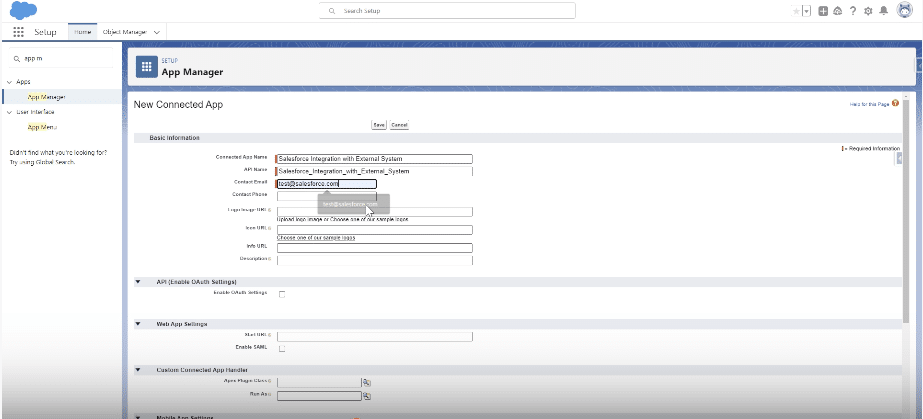923x419 pixels.
Task: Click the Contact Phone field
Action: click(x=327, y=196)
